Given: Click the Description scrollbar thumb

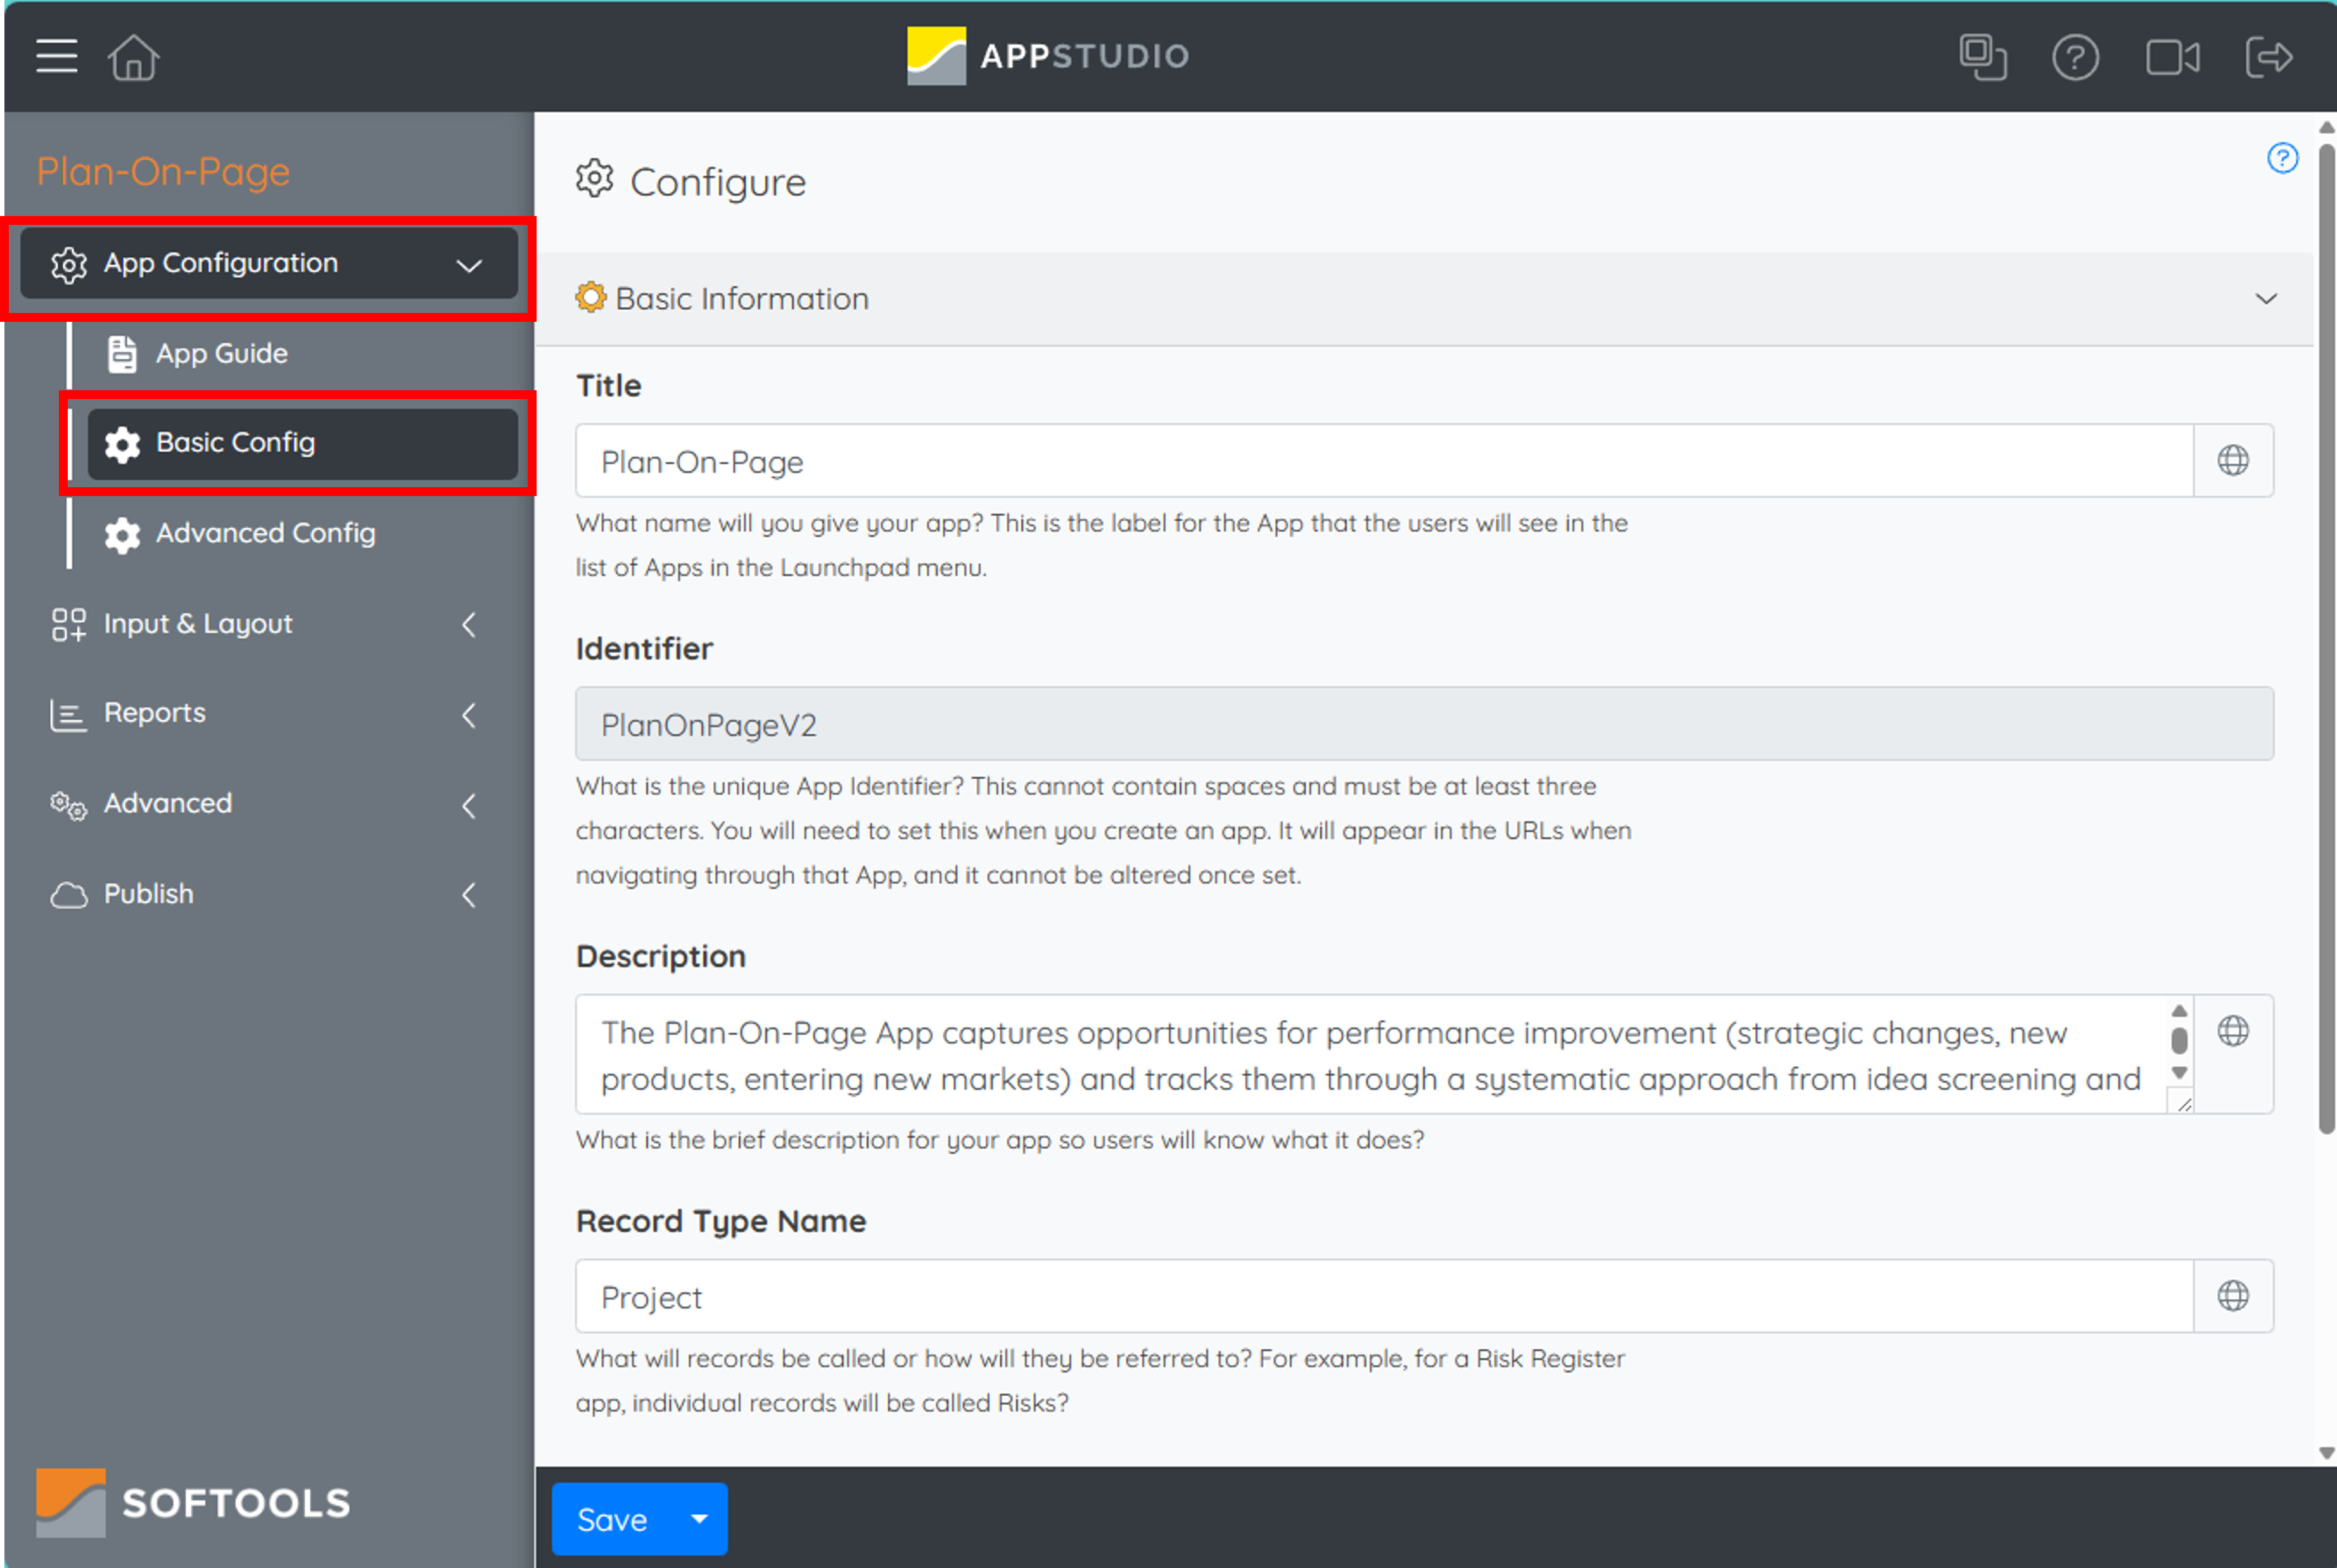Looking at the screenshot, I should click(2180, 1040).
